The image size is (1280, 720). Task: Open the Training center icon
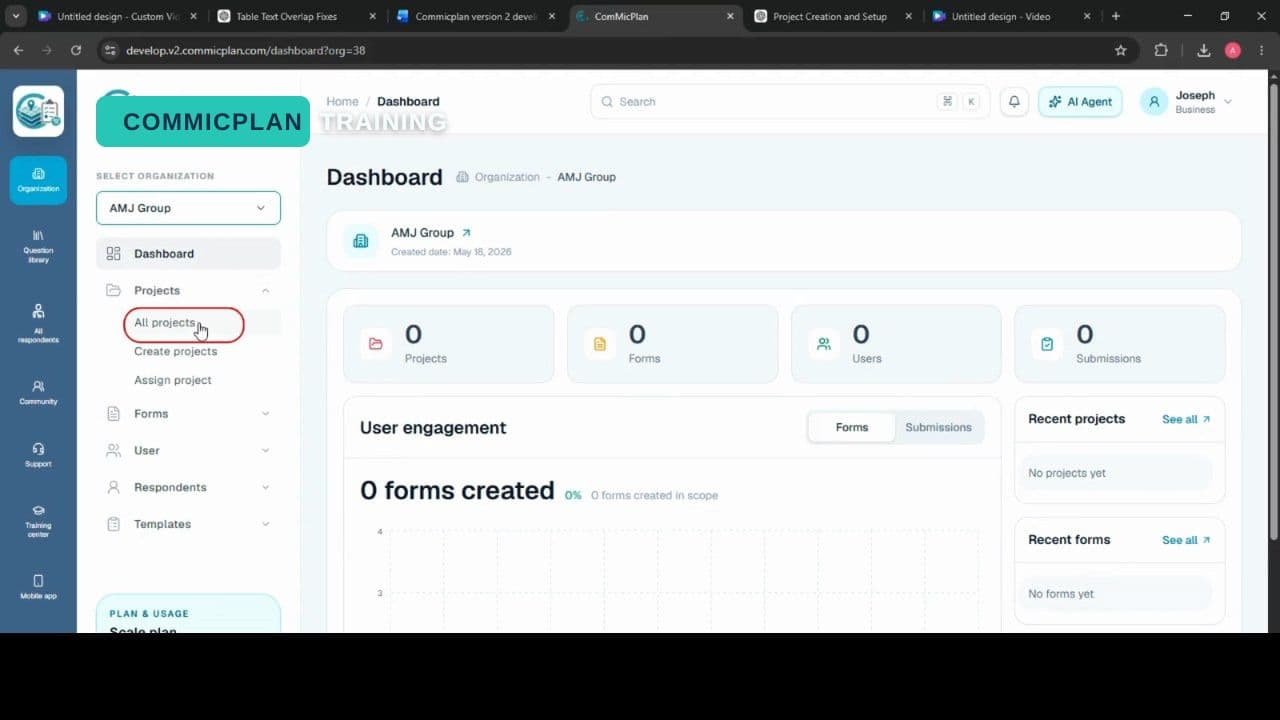pyautogui.click(x=38, y=521)
